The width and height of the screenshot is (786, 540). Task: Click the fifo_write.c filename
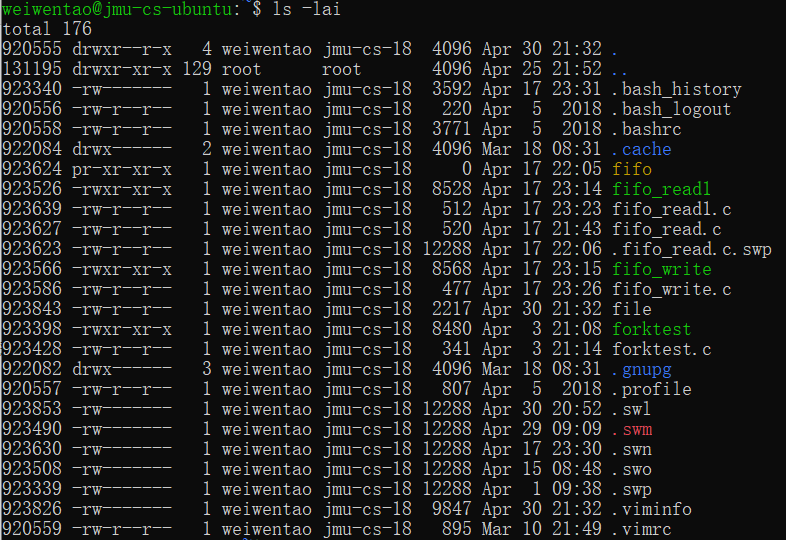click(x=672, y=290)
